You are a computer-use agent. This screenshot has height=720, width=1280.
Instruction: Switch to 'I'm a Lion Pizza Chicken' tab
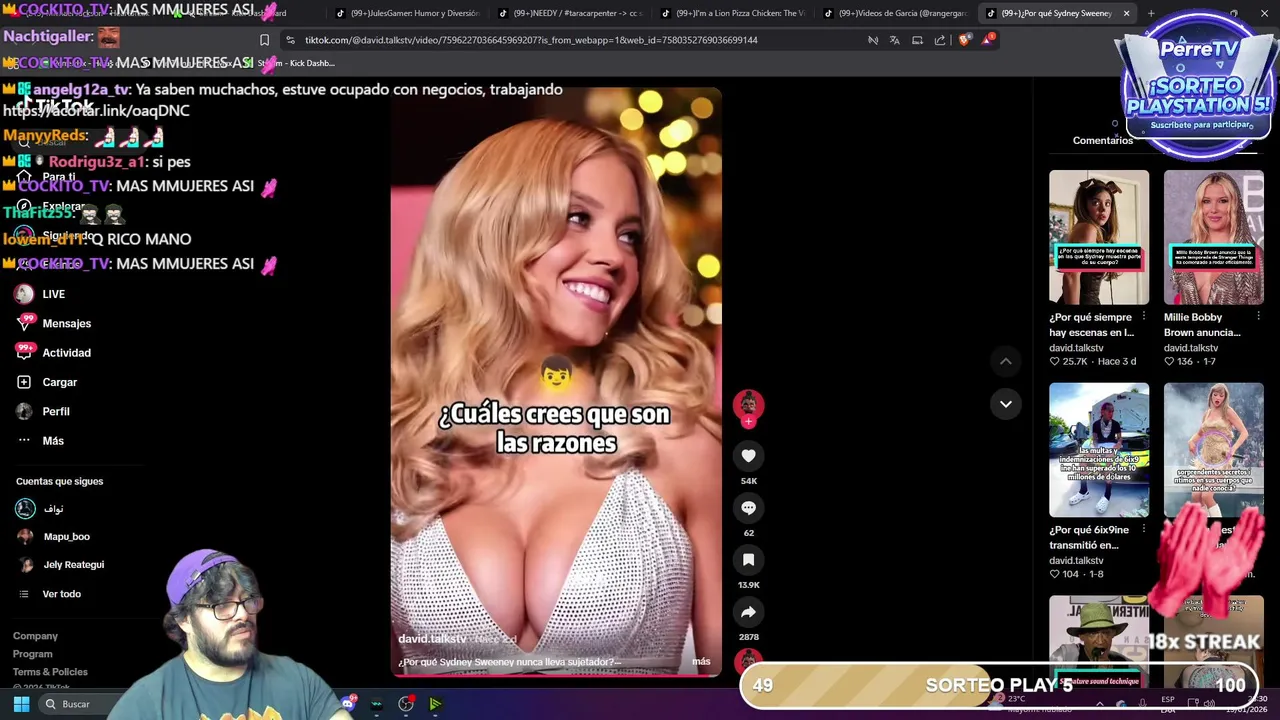point(733,13)
